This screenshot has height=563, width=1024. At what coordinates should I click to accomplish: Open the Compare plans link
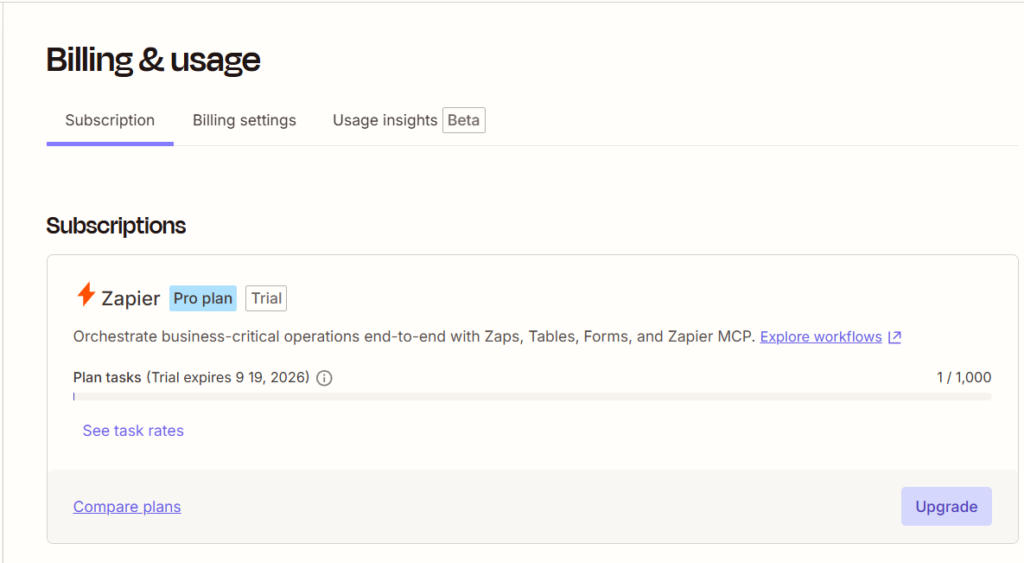pyautogui.click(x=127, y=507)
